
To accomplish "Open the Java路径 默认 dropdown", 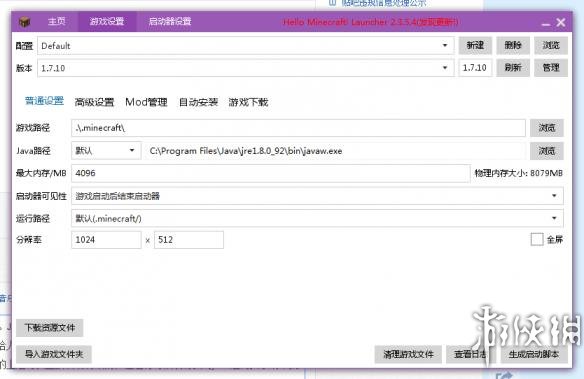I will (106, 151).
